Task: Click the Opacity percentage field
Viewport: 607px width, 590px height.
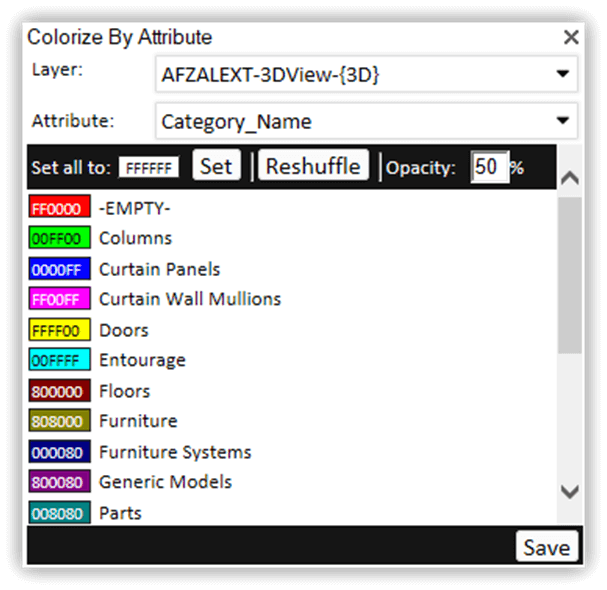Action: [489, 167]
